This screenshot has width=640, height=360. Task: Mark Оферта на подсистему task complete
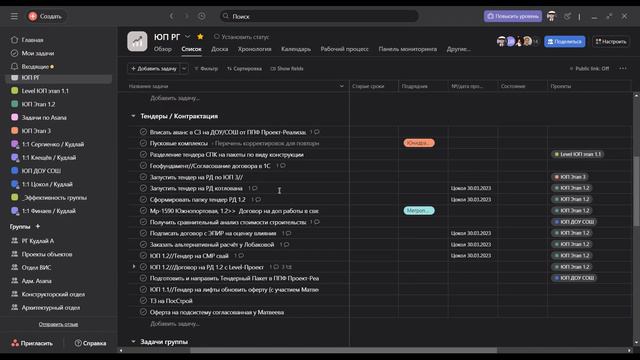tap(143, 312)
